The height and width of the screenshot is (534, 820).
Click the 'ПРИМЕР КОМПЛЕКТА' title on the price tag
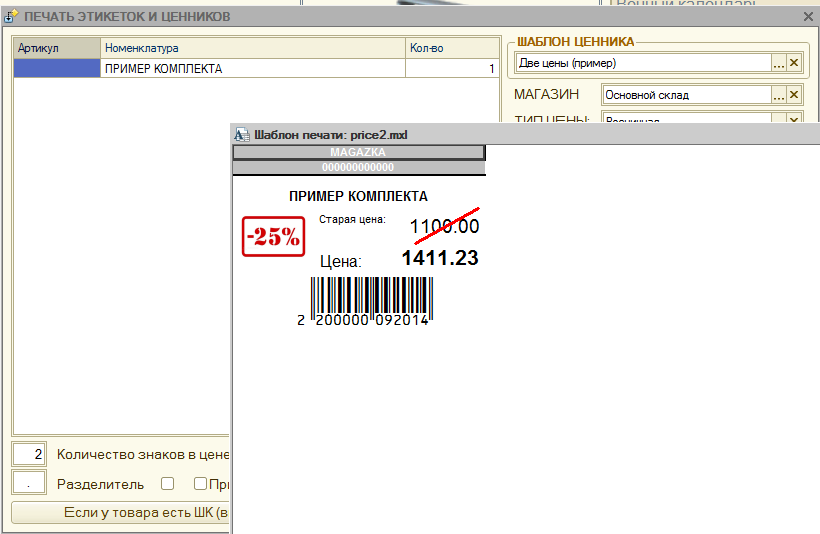[x=358, y=196]
